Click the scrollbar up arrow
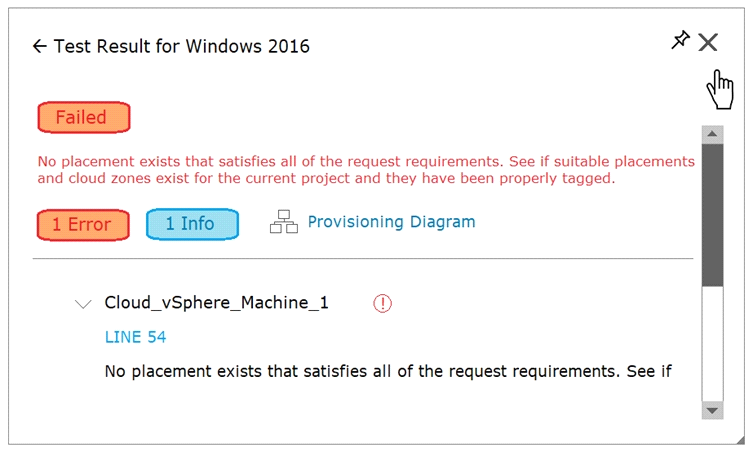Screen dimensions: 753x453 712,133
